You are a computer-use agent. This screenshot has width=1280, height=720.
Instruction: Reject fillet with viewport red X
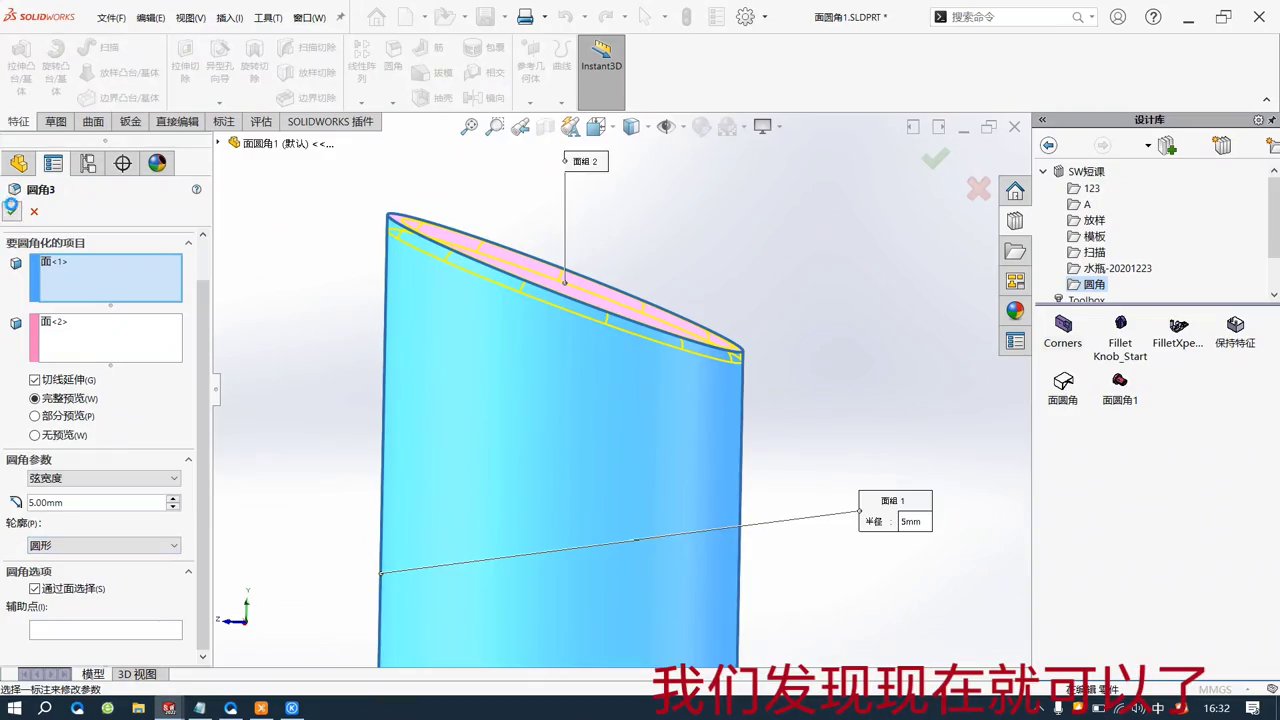tap(978, 188)
